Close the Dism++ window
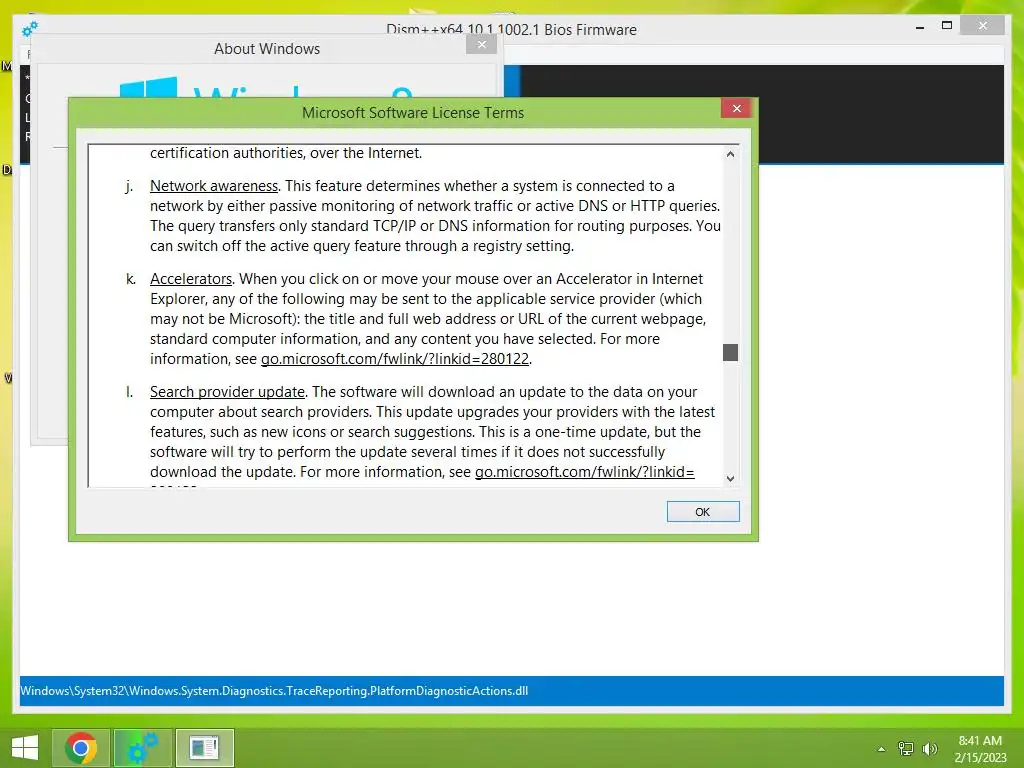Viewport: 1024px width, 768px height. tap(983, 25)
